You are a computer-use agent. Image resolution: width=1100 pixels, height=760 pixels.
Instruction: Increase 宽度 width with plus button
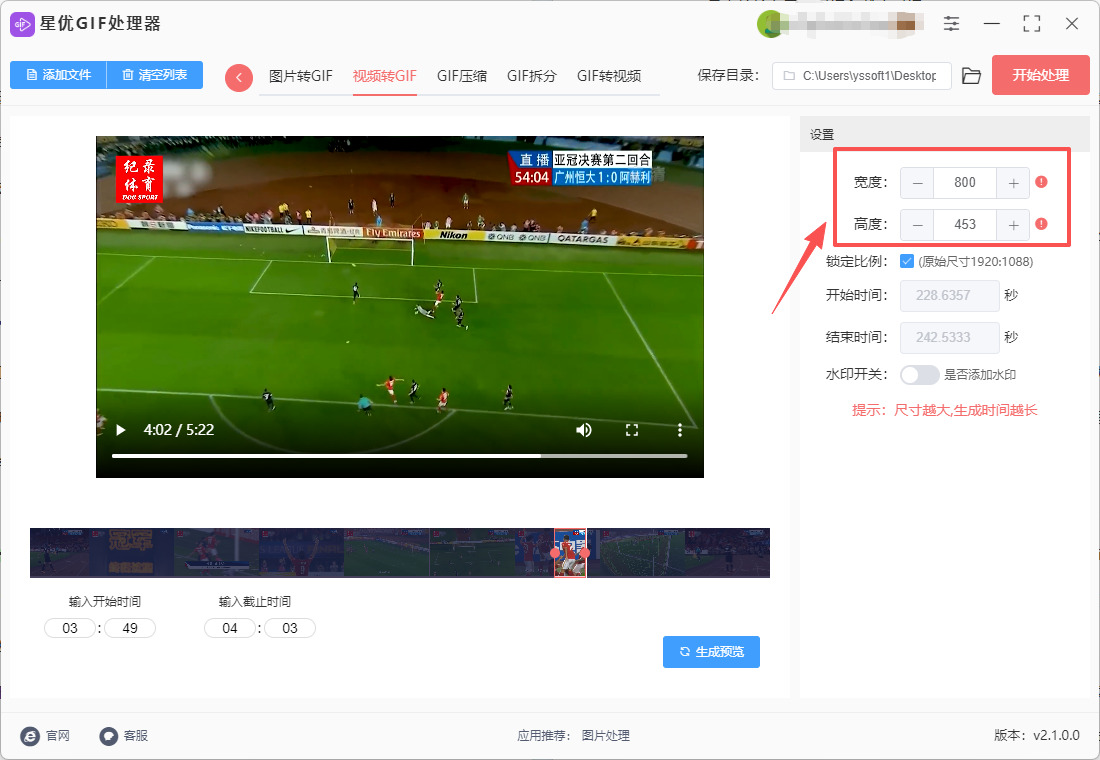click(x=1013, y=183)
